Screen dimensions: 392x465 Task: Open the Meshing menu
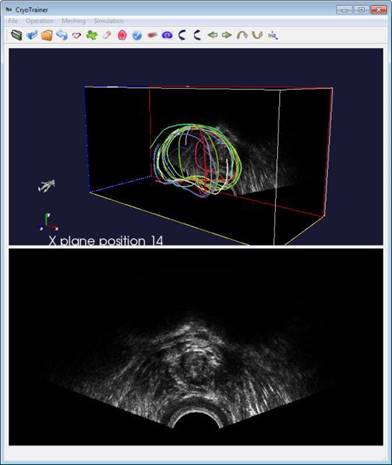[73, 21]
